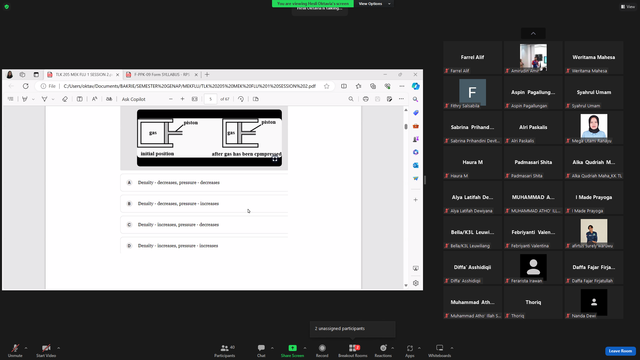Click the page number field showing 5
640x360 pixels.
211,99
